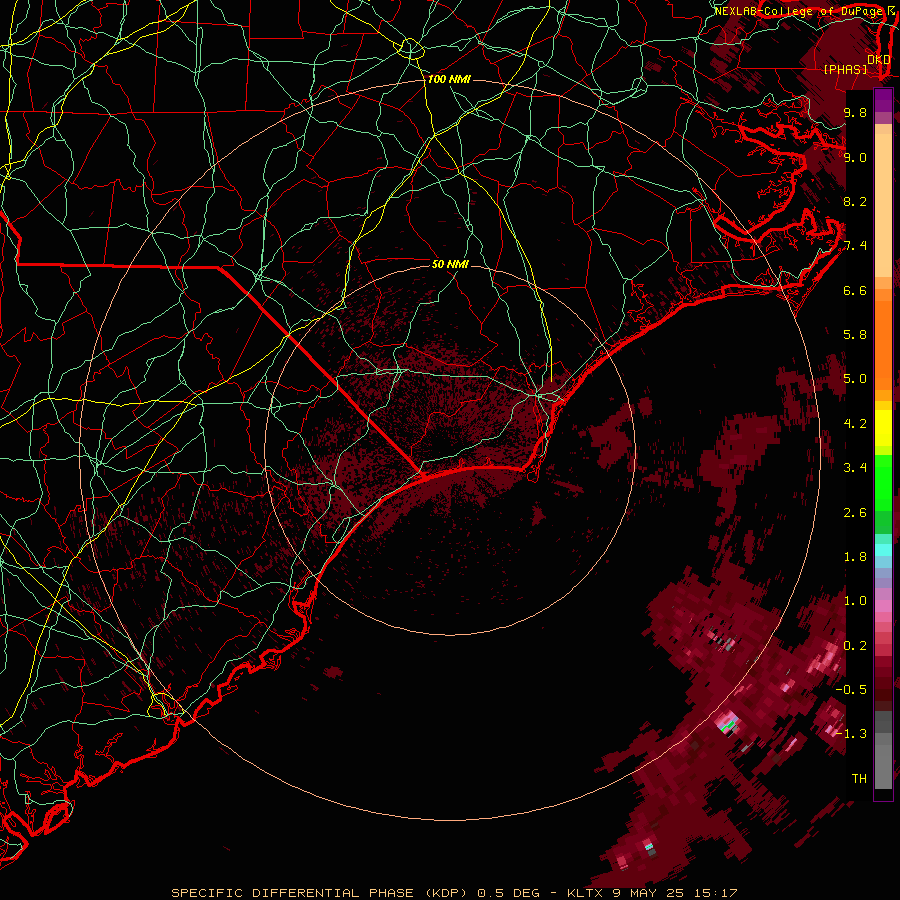Click the 1.8 value on the color scale
Screen dimensions: 900x900
pos(855,557)
